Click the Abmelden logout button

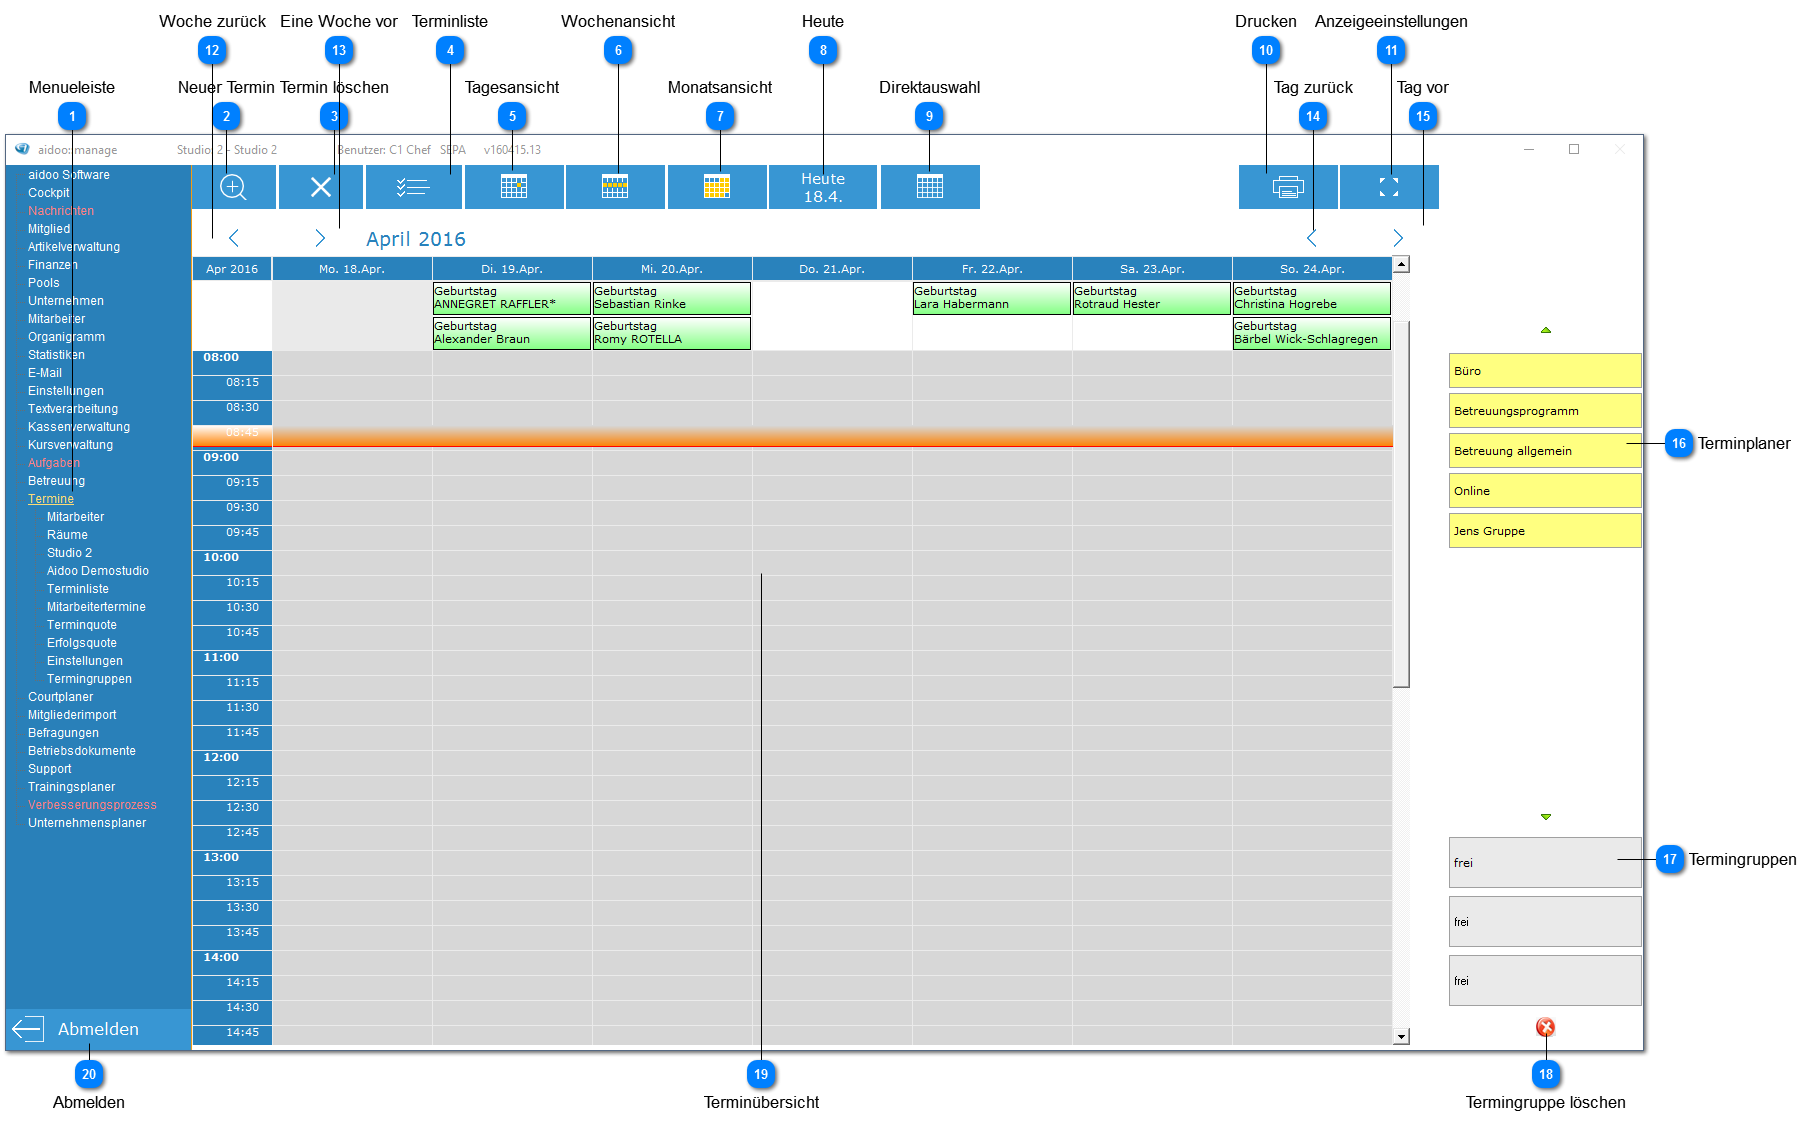click(98, 1029)
